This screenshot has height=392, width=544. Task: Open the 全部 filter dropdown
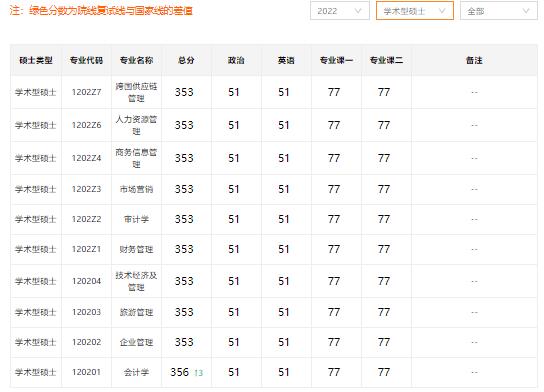[499, 11]
